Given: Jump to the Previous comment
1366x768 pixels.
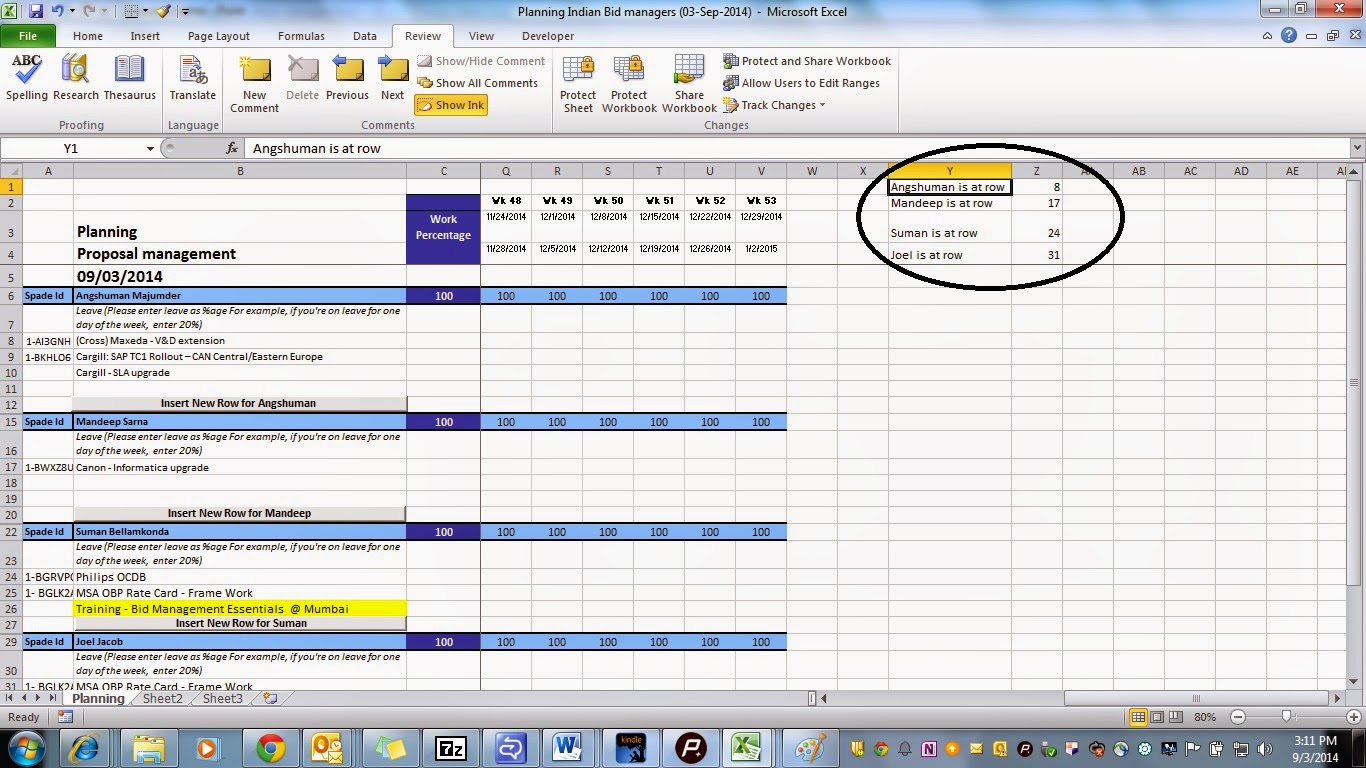Looking at the screenshot, I should pyautogui.click(x=347, y=80).
